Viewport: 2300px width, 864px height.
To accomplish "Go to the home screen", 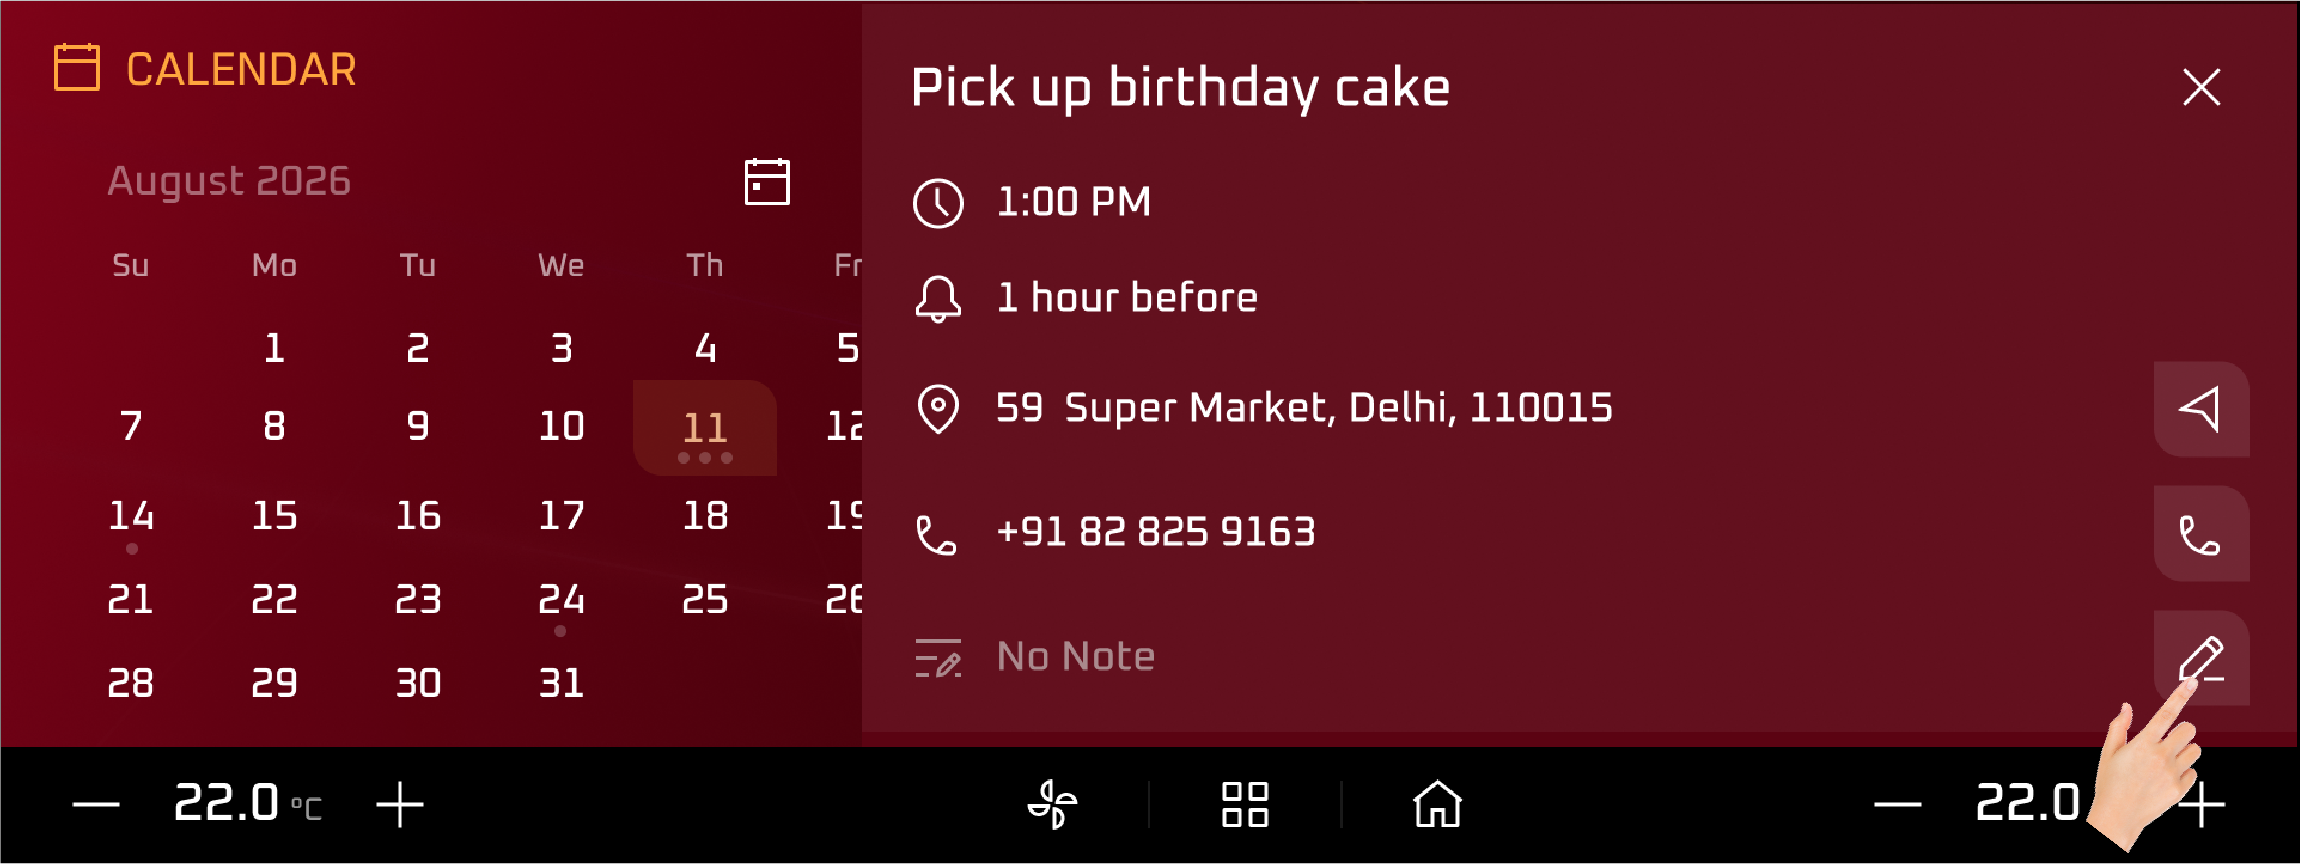I will (x=1437, y=804).
